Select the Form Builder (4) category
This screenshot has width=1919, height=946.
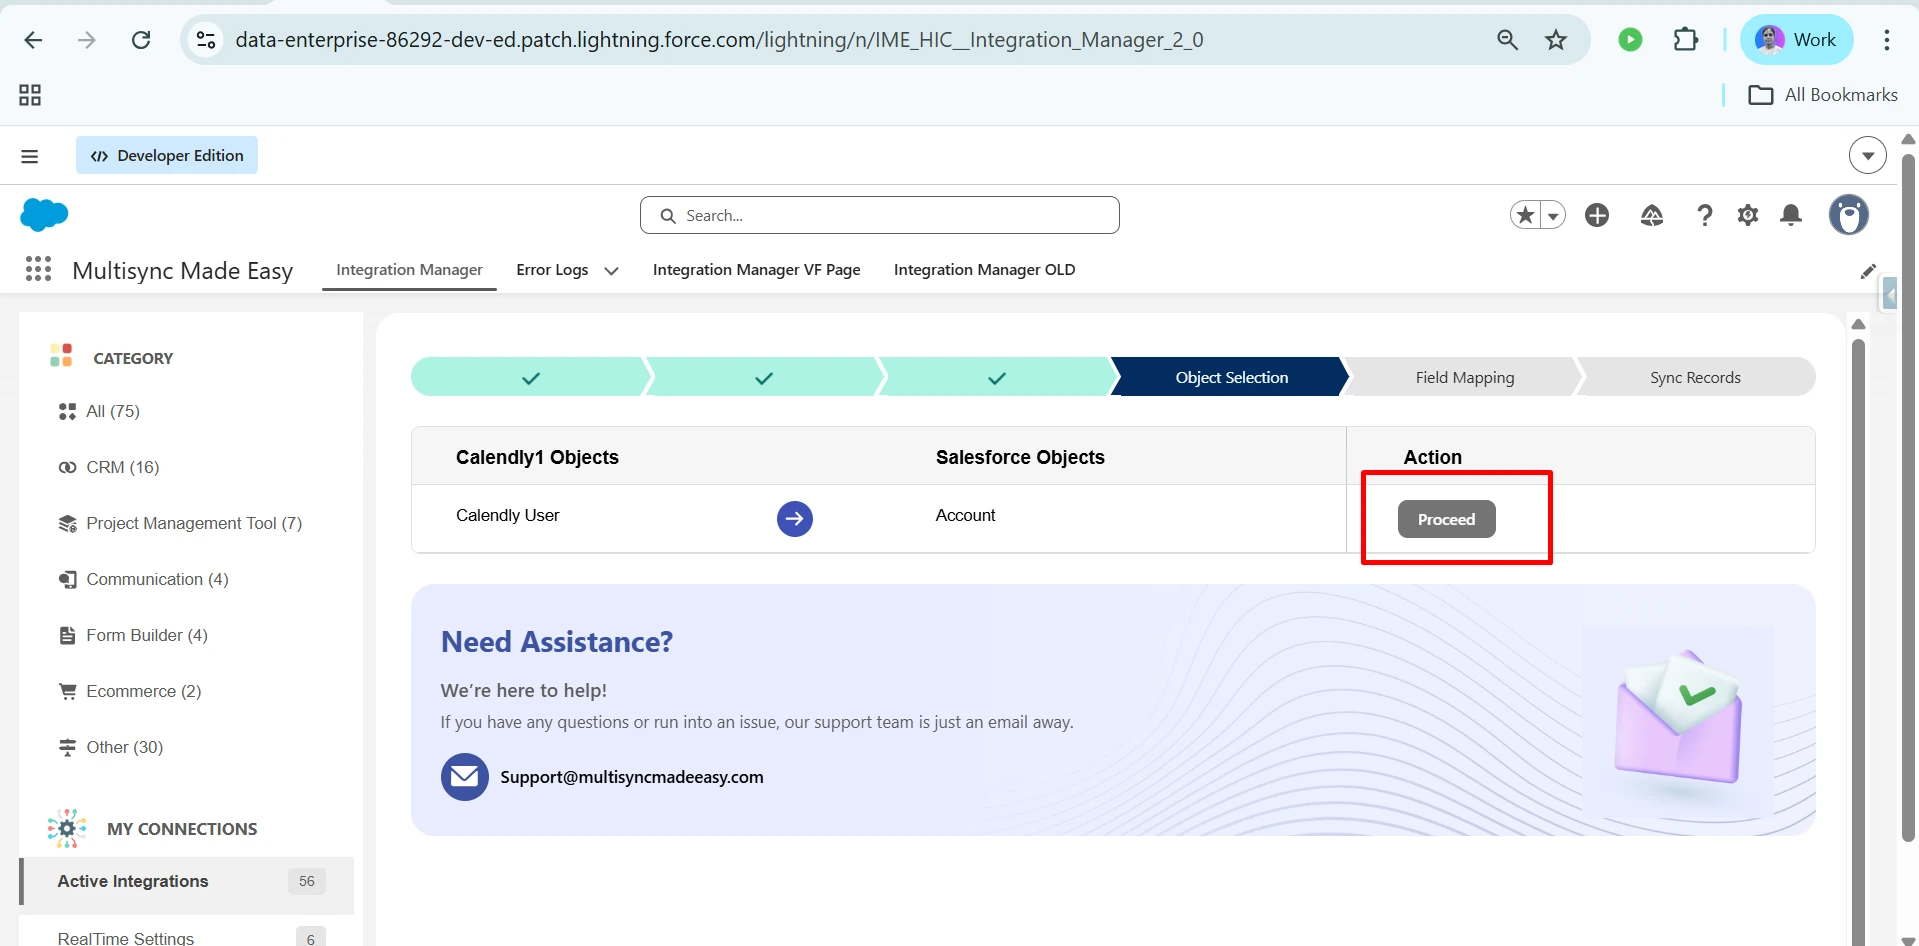click(133, 635)
